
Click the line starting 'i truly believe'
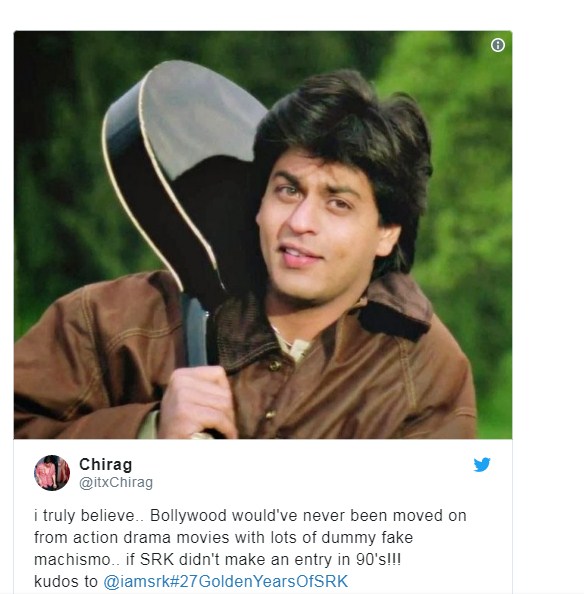[x=250, y=516]
